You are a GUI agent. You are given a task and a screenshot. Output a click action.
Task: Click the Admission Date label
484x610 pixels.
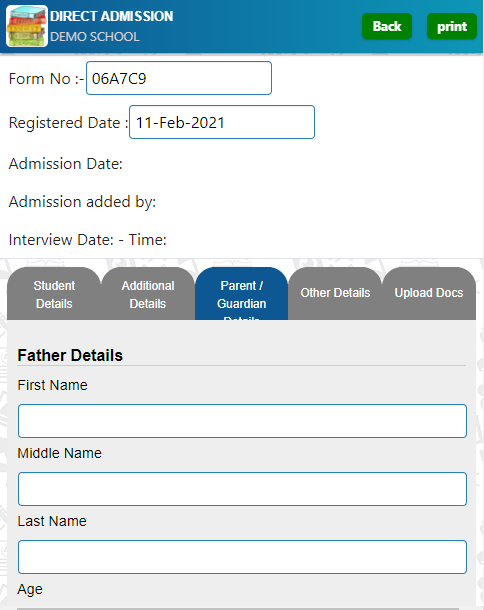click(66, 164)
